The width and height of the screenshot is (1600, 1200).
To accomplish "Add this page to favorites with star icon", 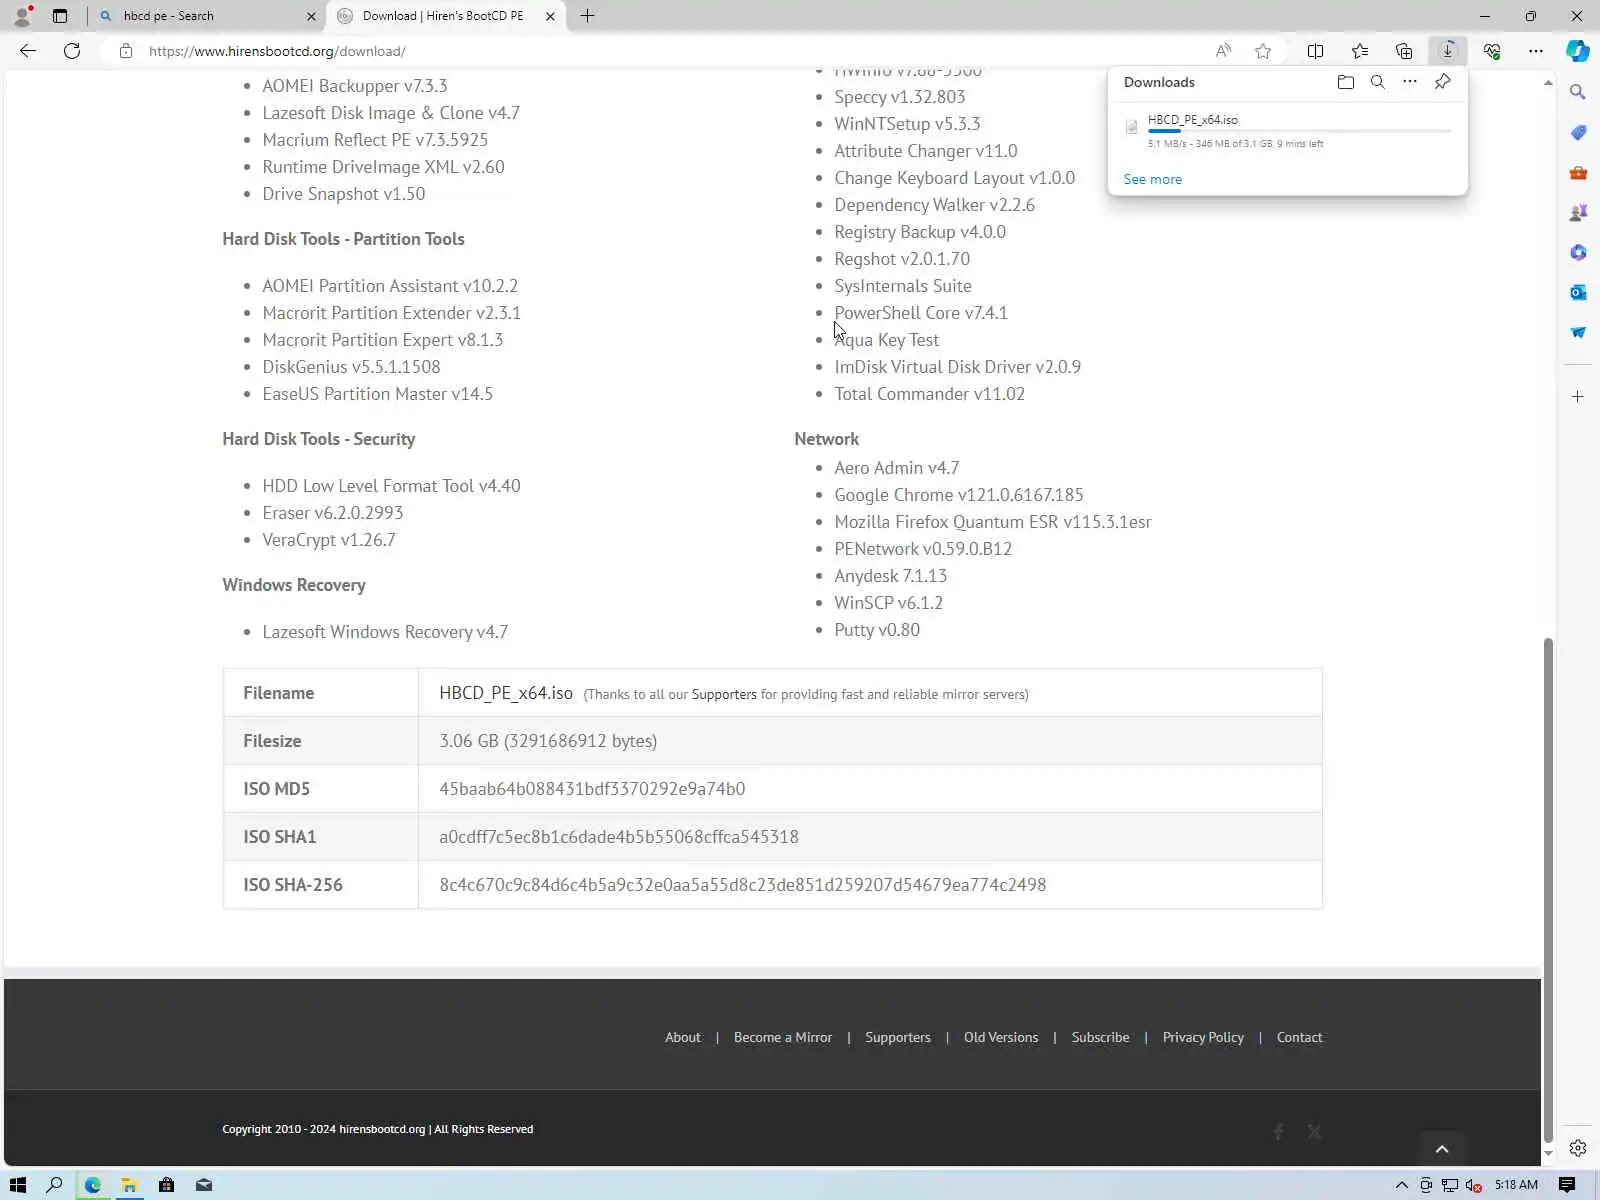I will pos(1263,51).
